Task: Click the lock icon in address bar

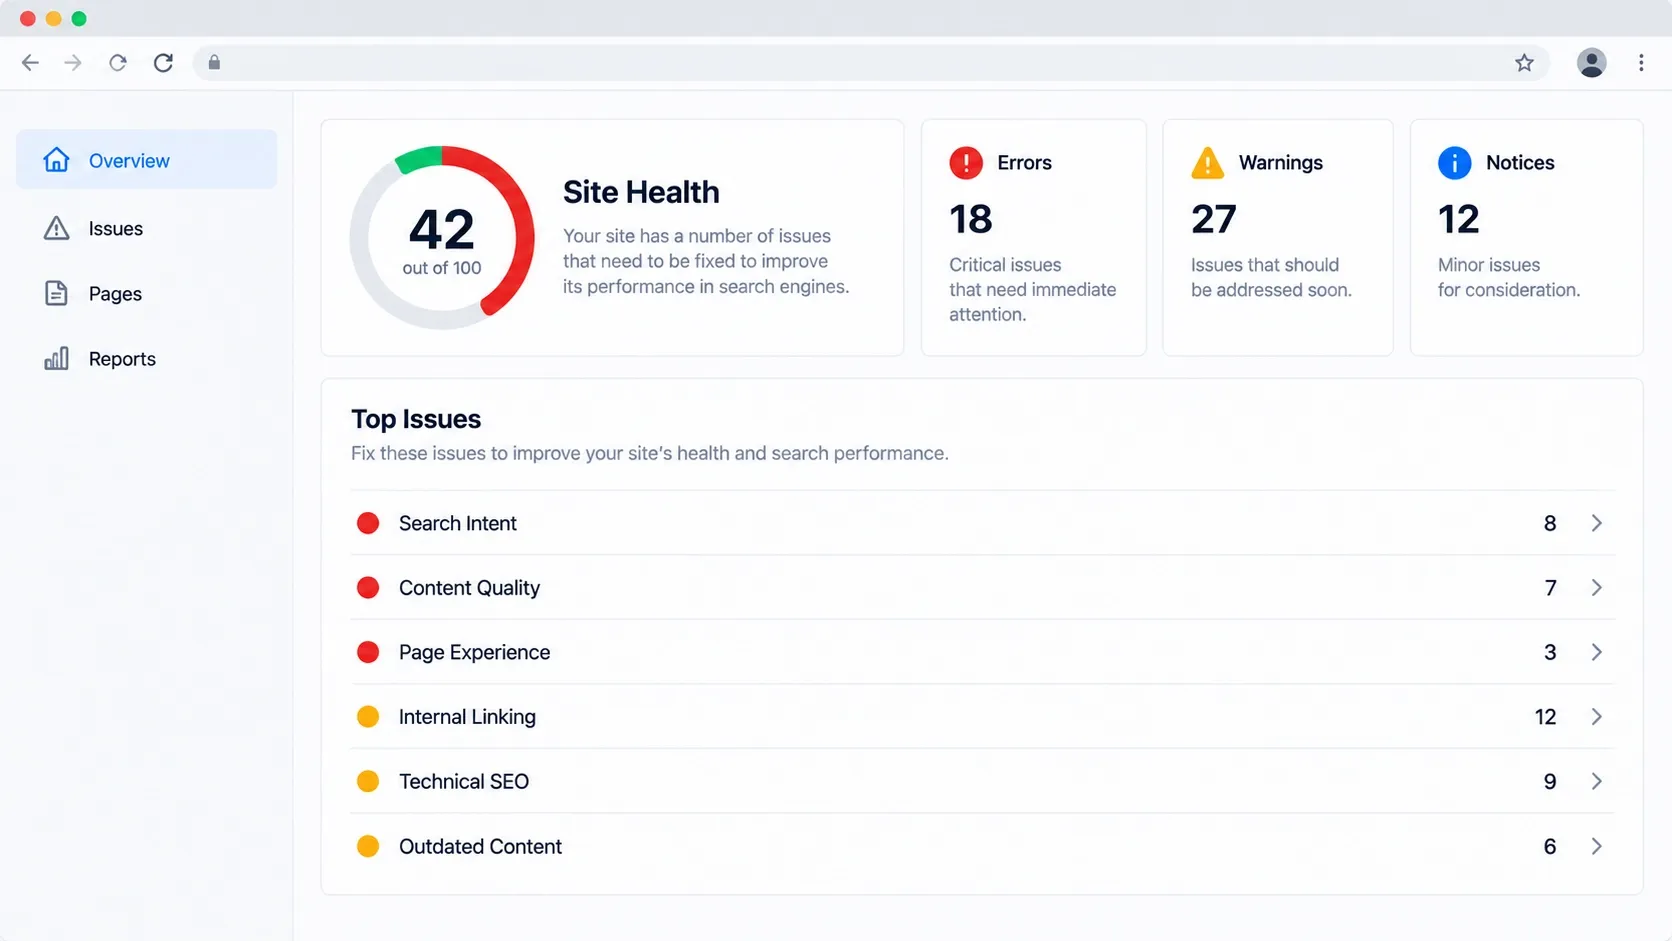Action: 214,63
